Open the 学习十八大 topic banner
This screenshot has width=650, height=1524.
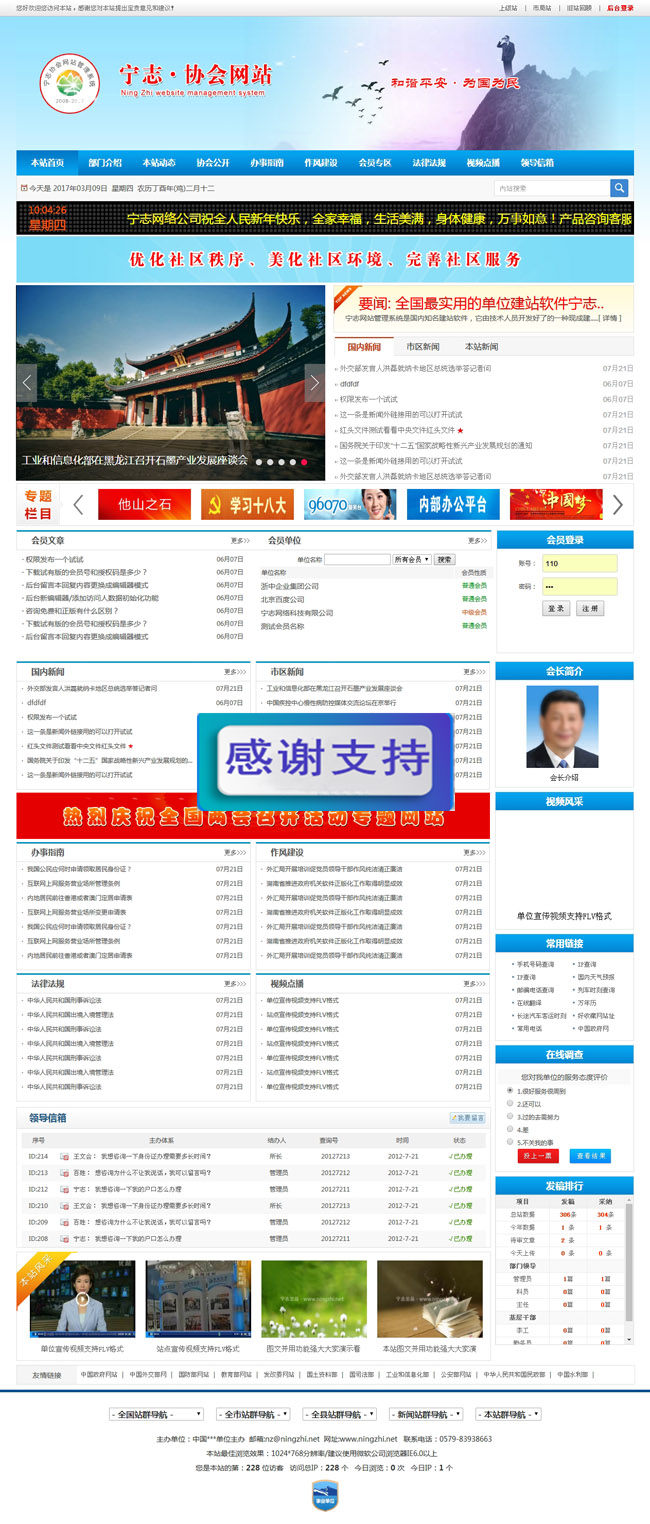(247, 504)
